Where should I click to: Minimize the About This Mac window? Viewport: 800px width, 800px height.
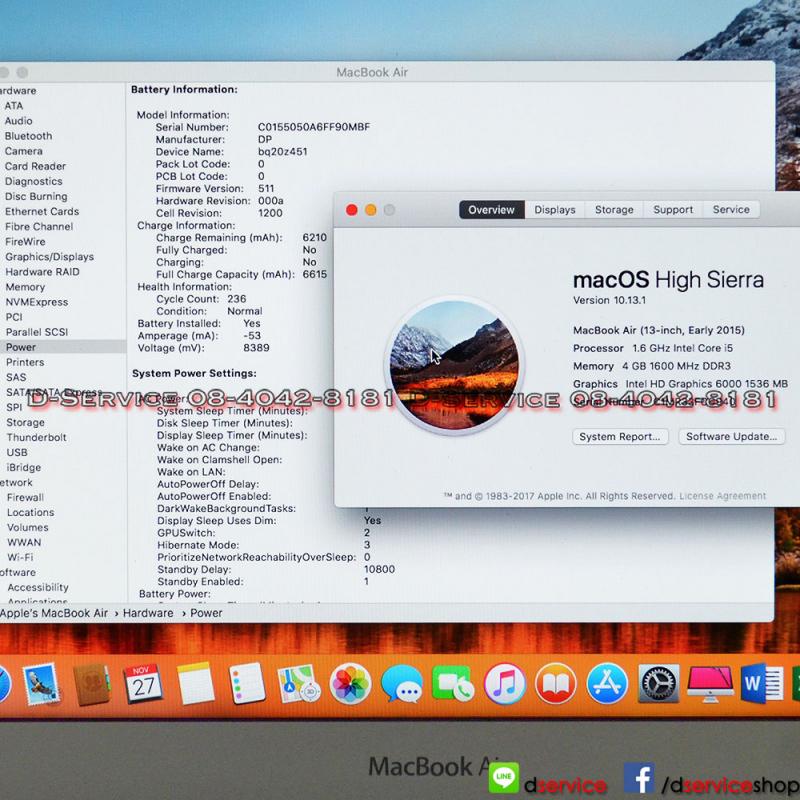click(370, 210)
